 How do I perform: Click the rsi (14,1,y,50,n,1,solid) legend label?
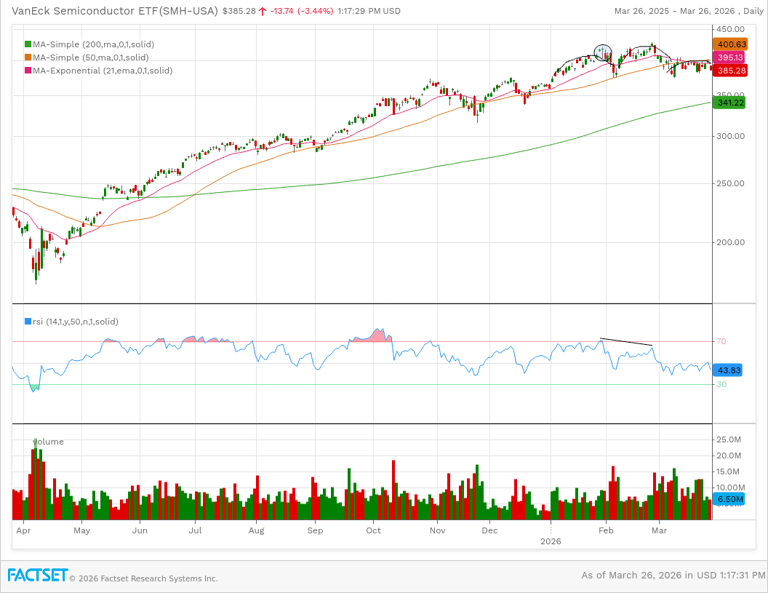[x=75, y=321]
